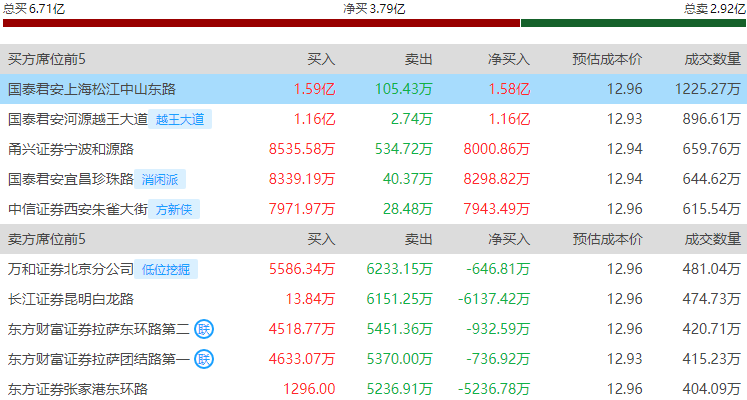747x400 pixels.
Task: Click the green total-sell progress bar
Action: (633, 23)
